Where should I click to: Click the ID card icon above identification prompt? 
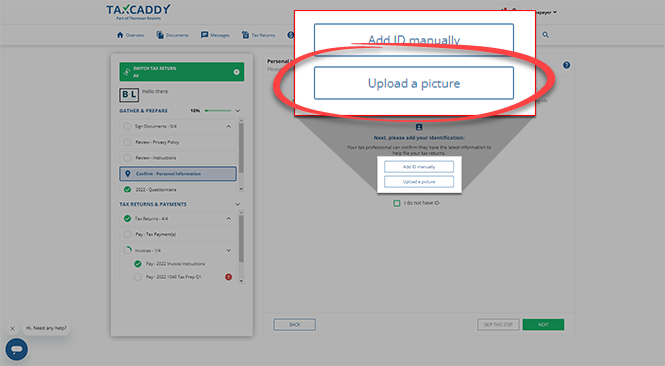[x=419, y=127]
